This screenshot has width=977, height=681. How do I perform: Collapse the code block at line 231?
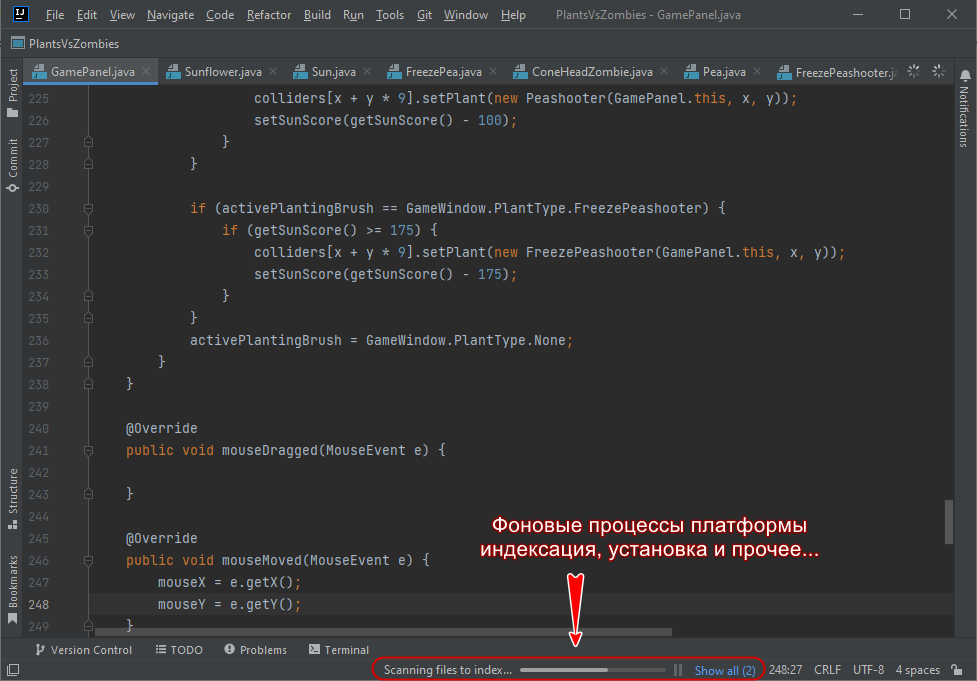[x=88, y=231]
